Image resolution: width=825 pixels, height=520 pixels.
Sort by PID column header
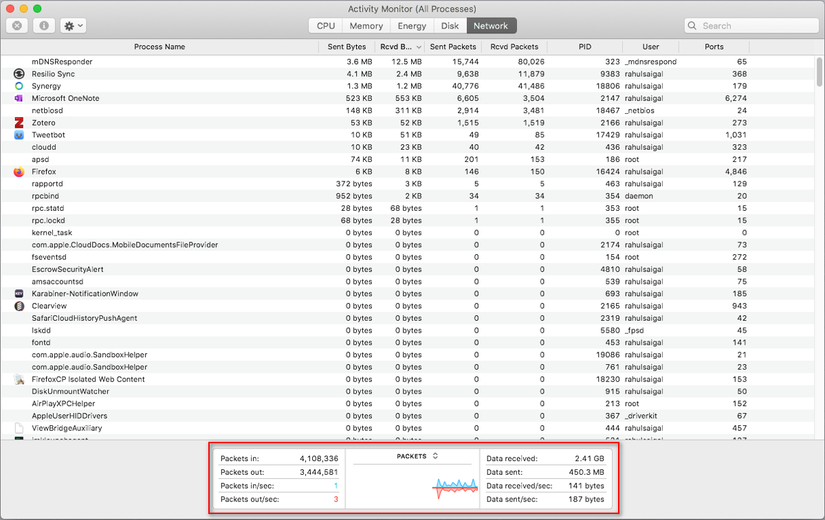tap(585, 47)
